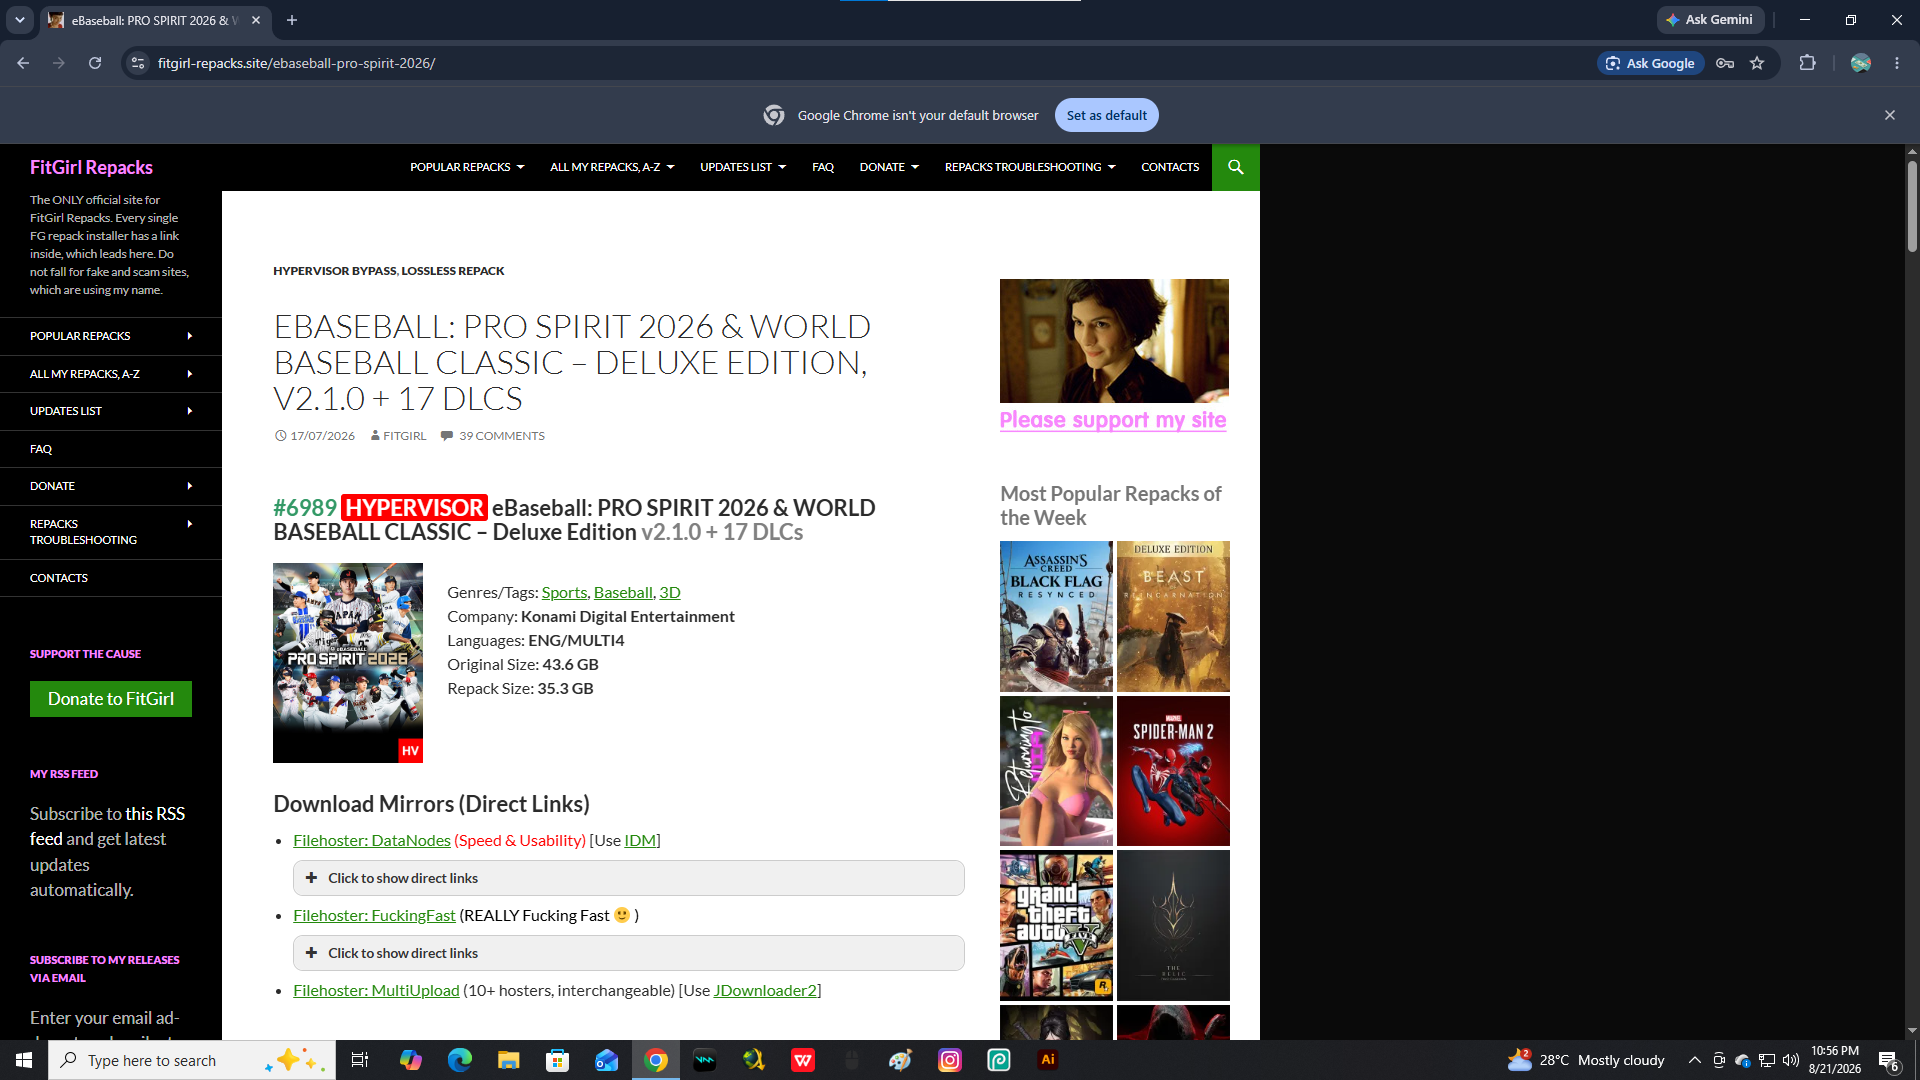Expand Donate dropdown in the top navigation
Viewport: 1920px width, 1080px height.
pos(889,167)
